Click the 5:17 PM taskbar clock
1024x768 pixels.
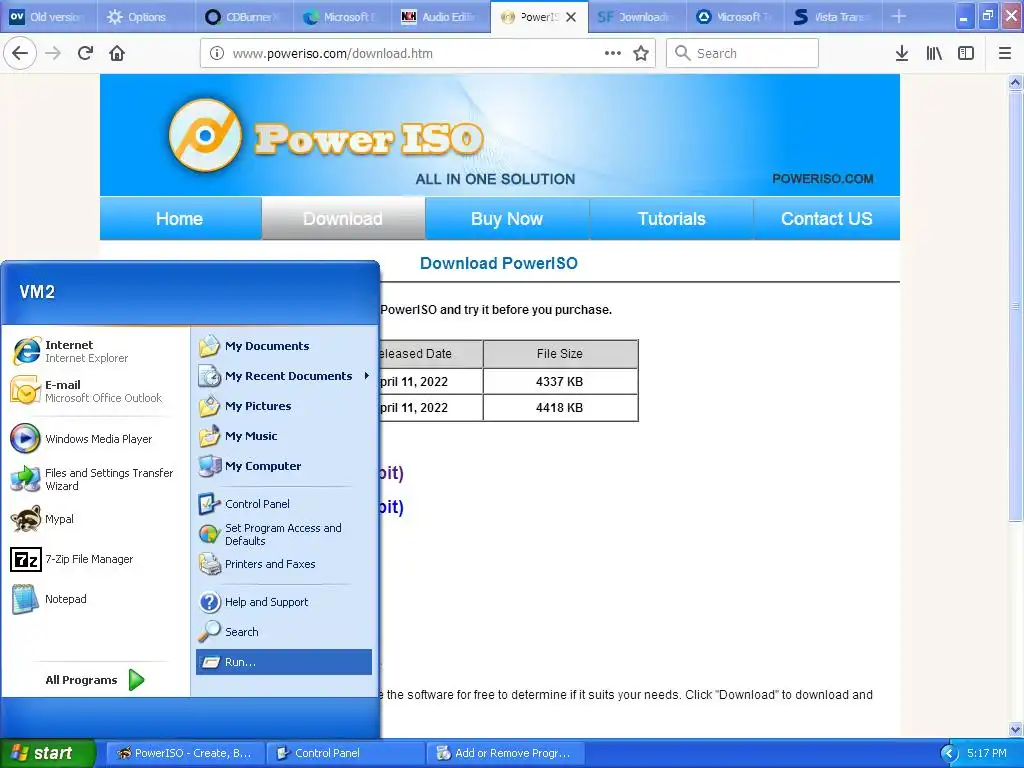986,753
